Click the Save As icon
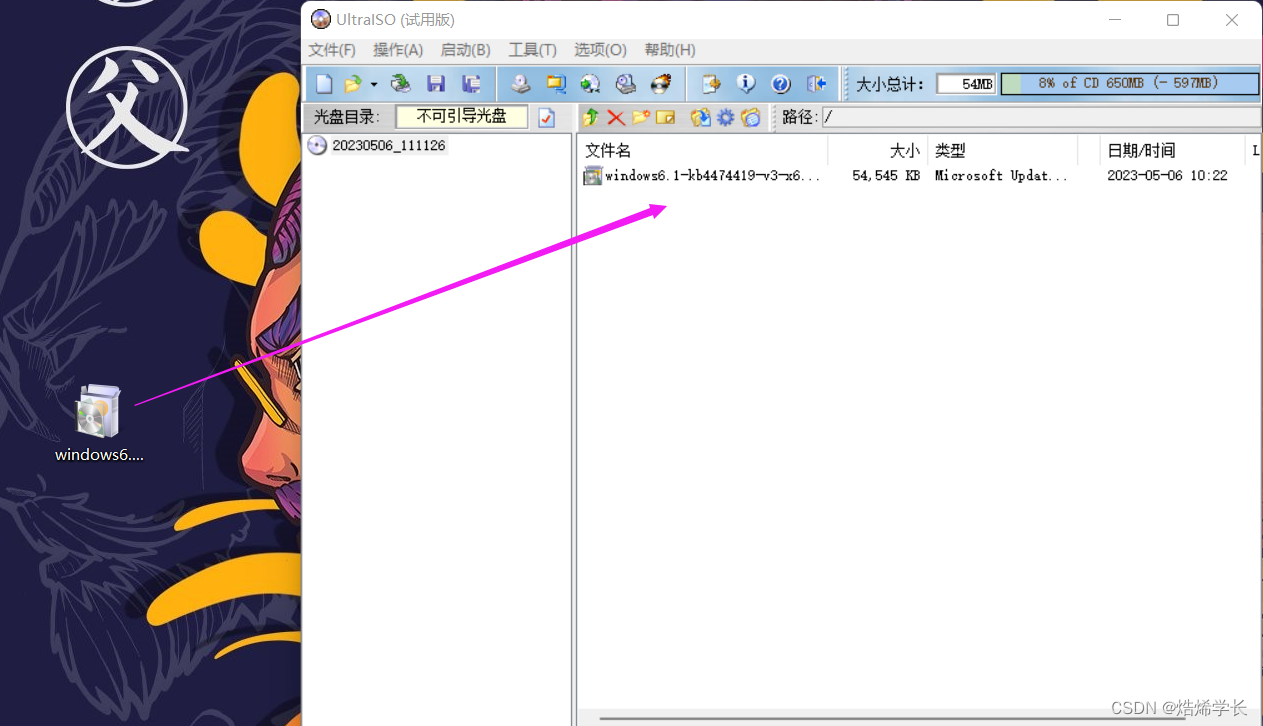This screenshot has height=726, width=1263. click(471, 84)
